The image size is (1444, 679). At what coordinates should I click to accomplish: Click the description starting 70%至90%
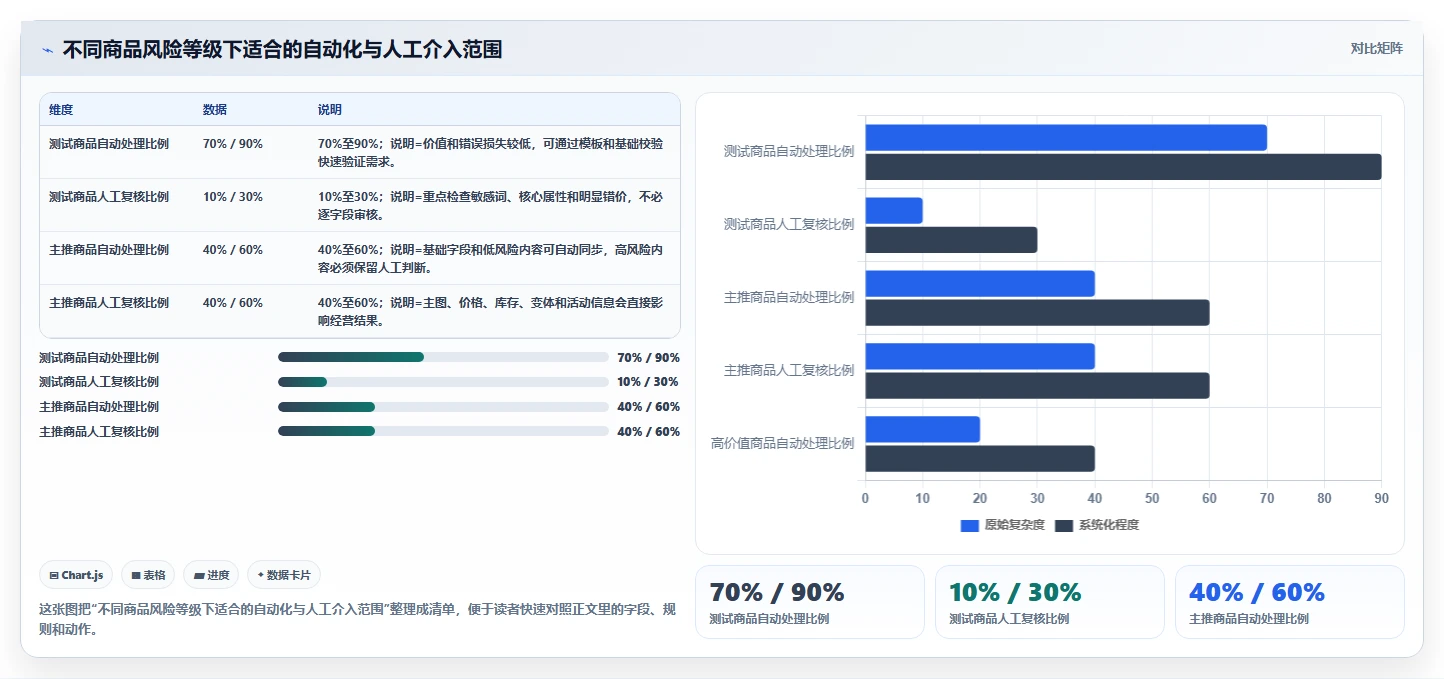coord(491,152)
